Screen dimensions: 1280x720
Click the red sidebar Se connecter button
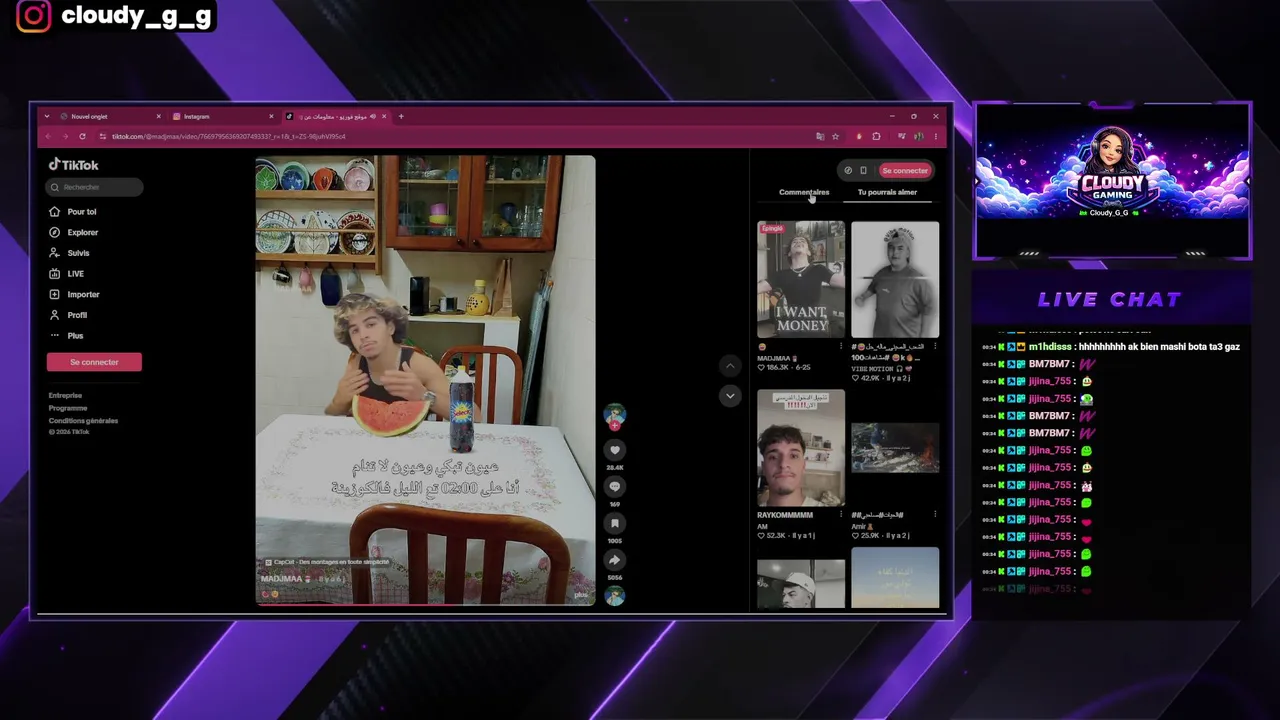pos(94,362)
